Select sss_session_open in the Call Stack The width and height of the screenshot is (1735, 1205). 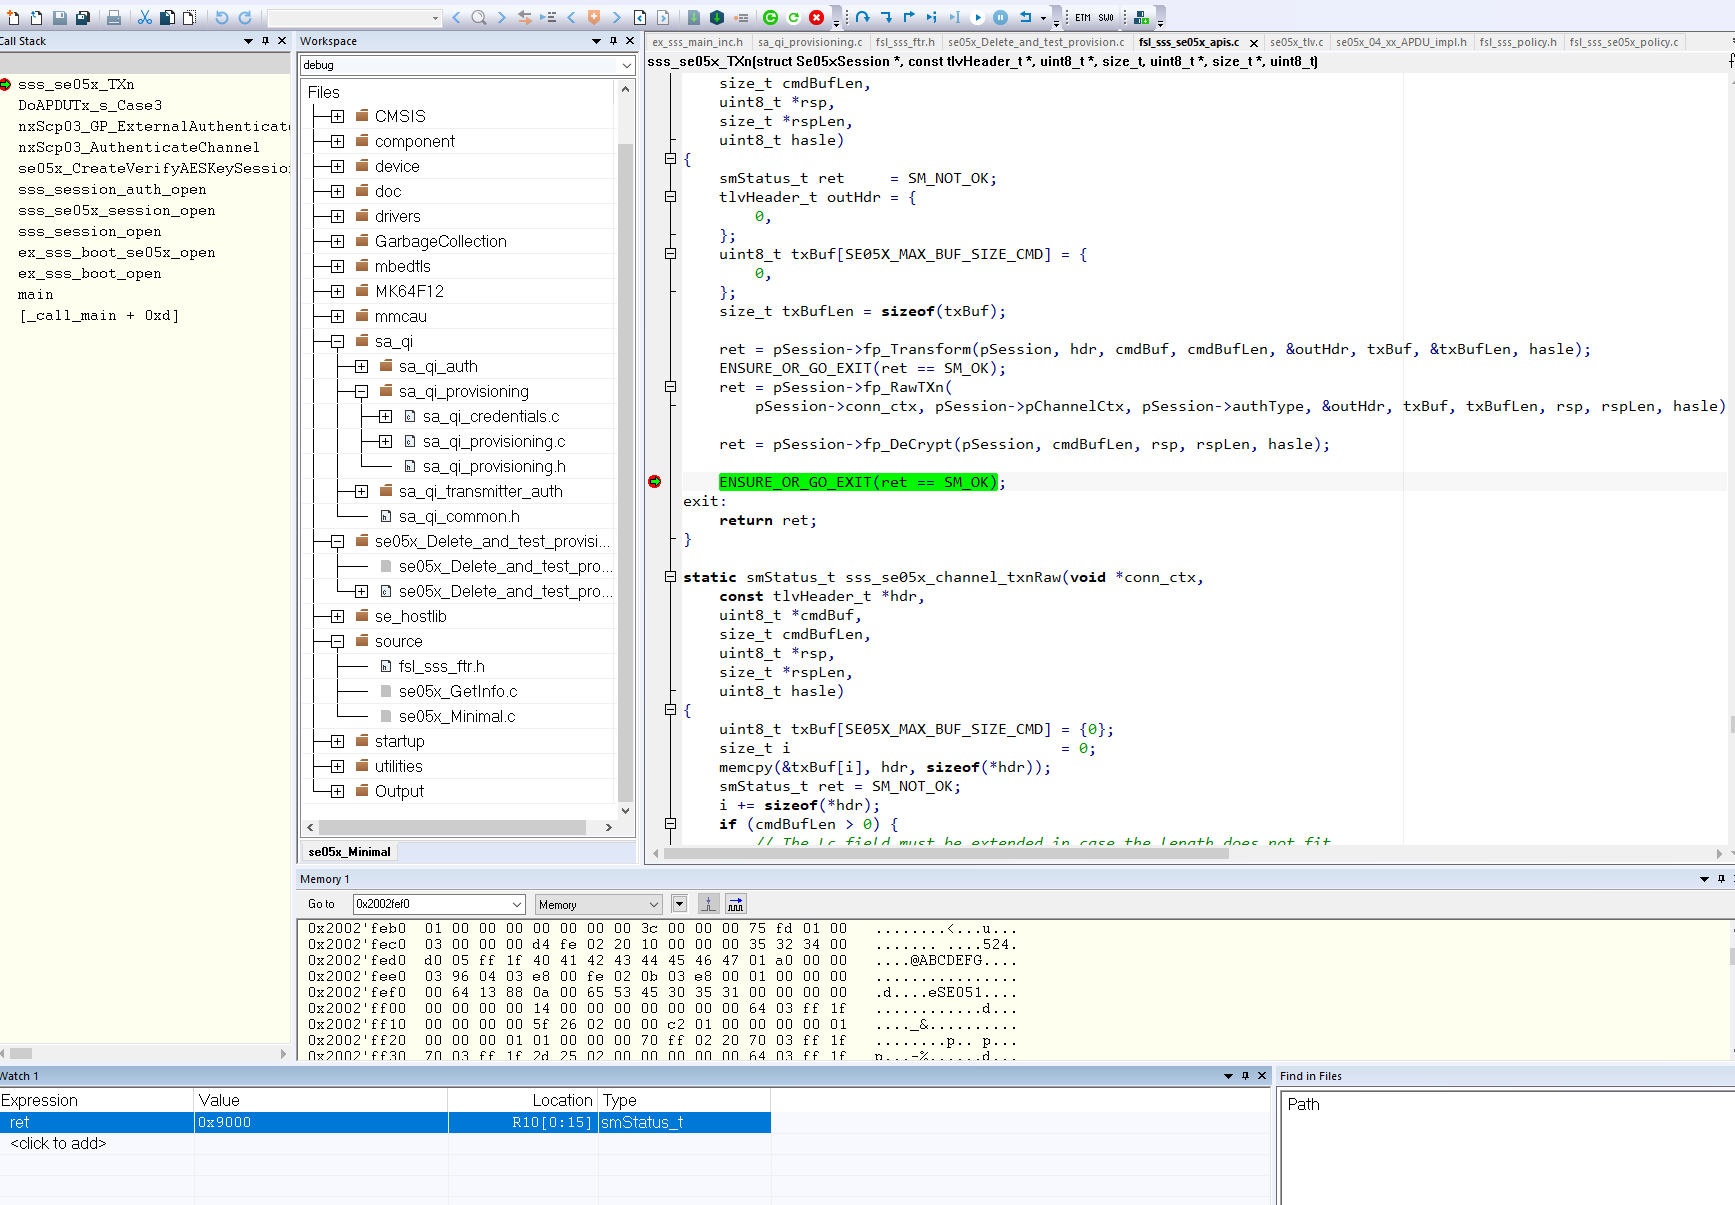click(89, 231)
